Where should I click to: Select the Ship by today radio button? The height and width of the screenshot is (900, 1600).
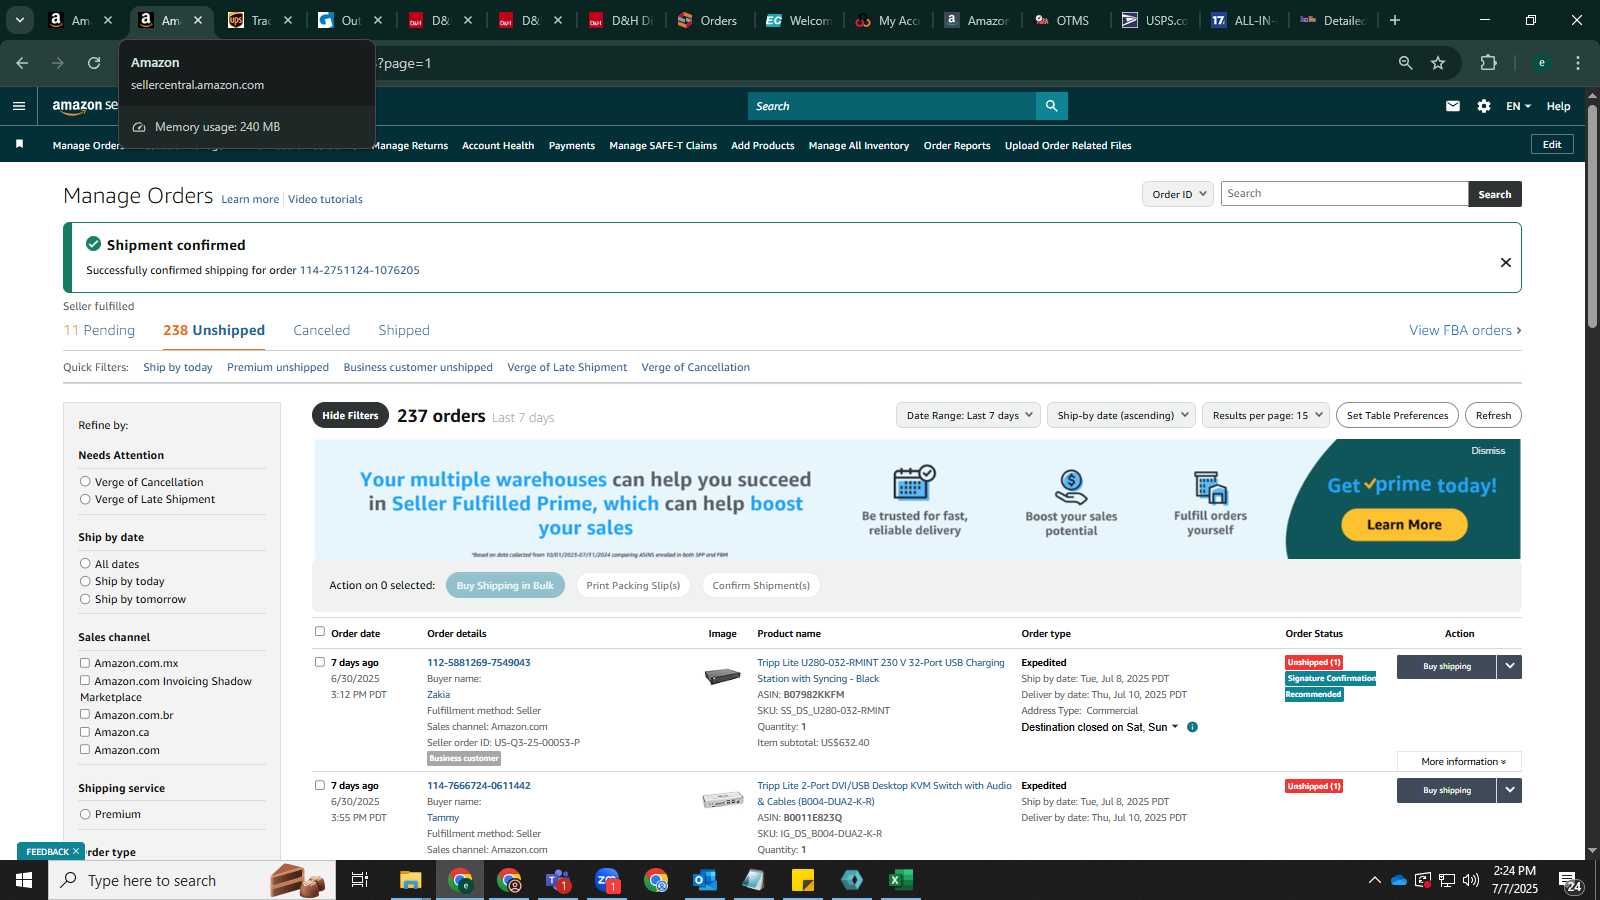(85, 581)
